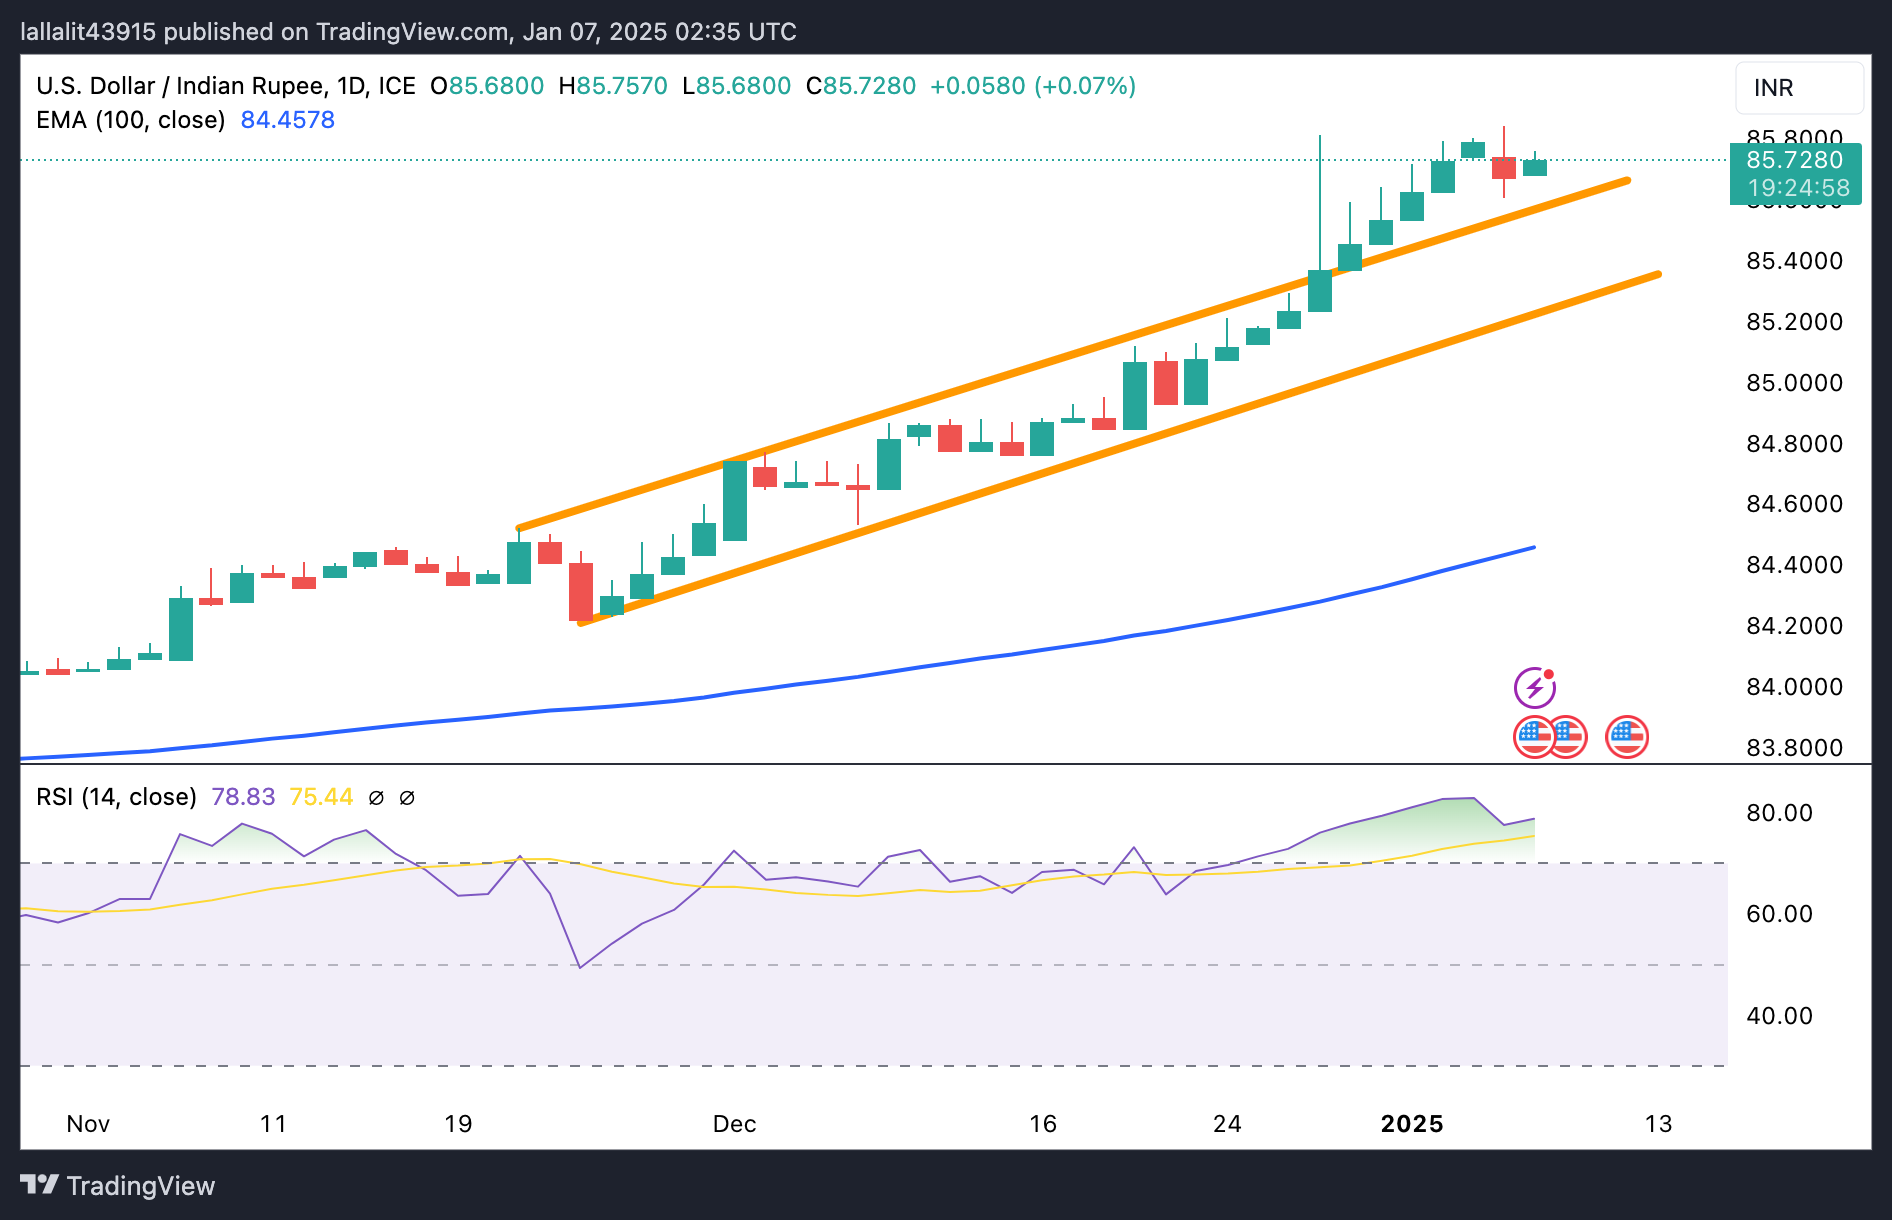Image resolution: width=1892 pixels, height=1220 pixels.
Task: Click the blue EMA value 84.4578
Action: (287, 120)
